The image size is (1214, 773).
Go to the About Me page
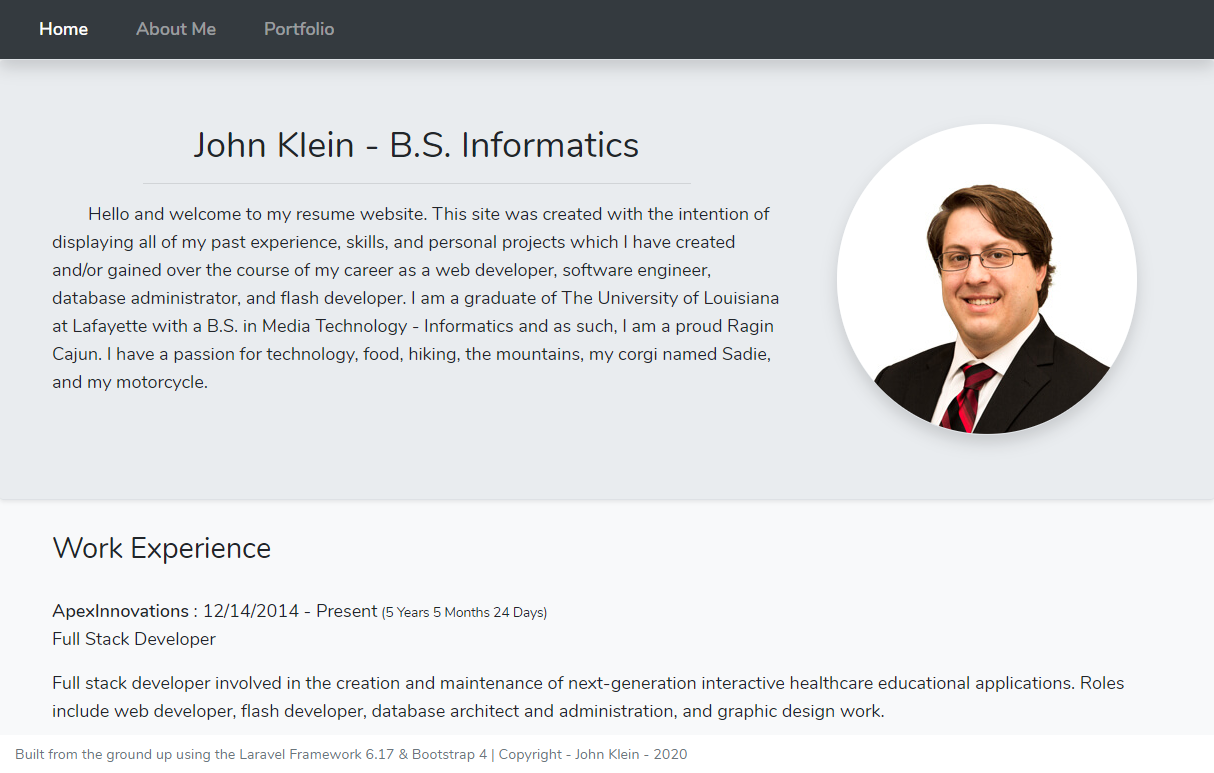coord(176,29)
